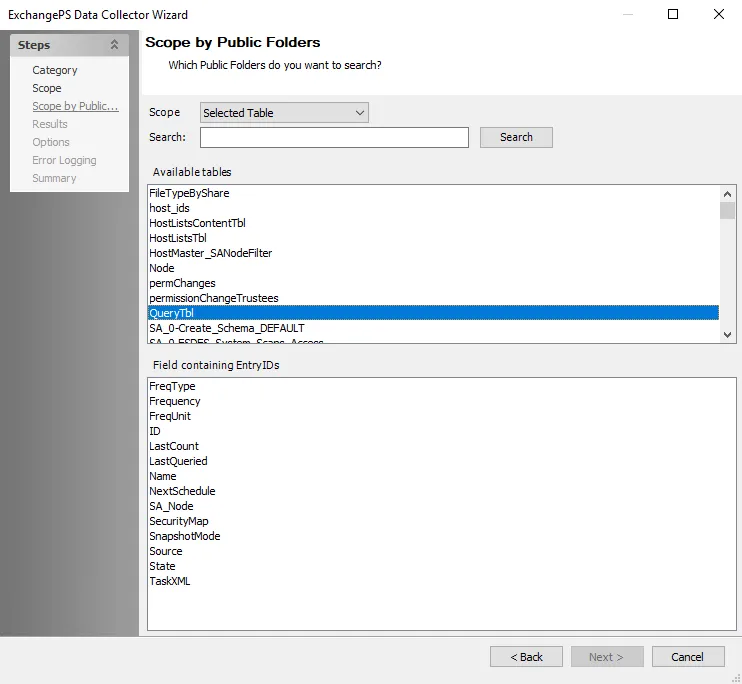Screen dimensions: 742x684
Task: Select SA_0-Create_Schema_DEFAULT table
Action: [x=433, y=328]
